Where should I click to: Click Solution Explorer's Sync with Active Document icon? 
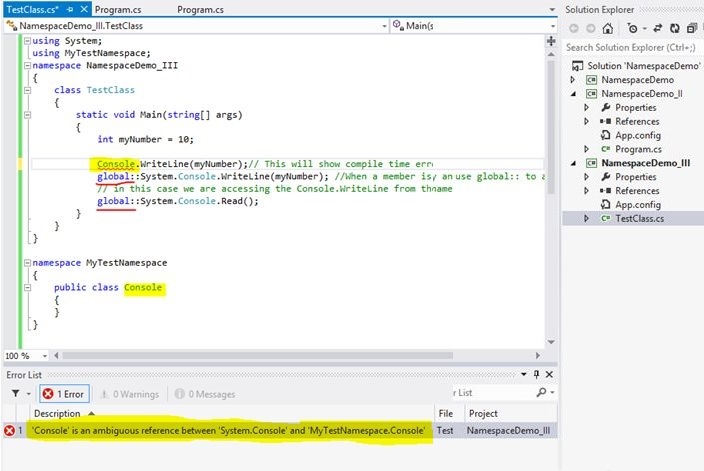pyautogui.click(x=660, y=28)
